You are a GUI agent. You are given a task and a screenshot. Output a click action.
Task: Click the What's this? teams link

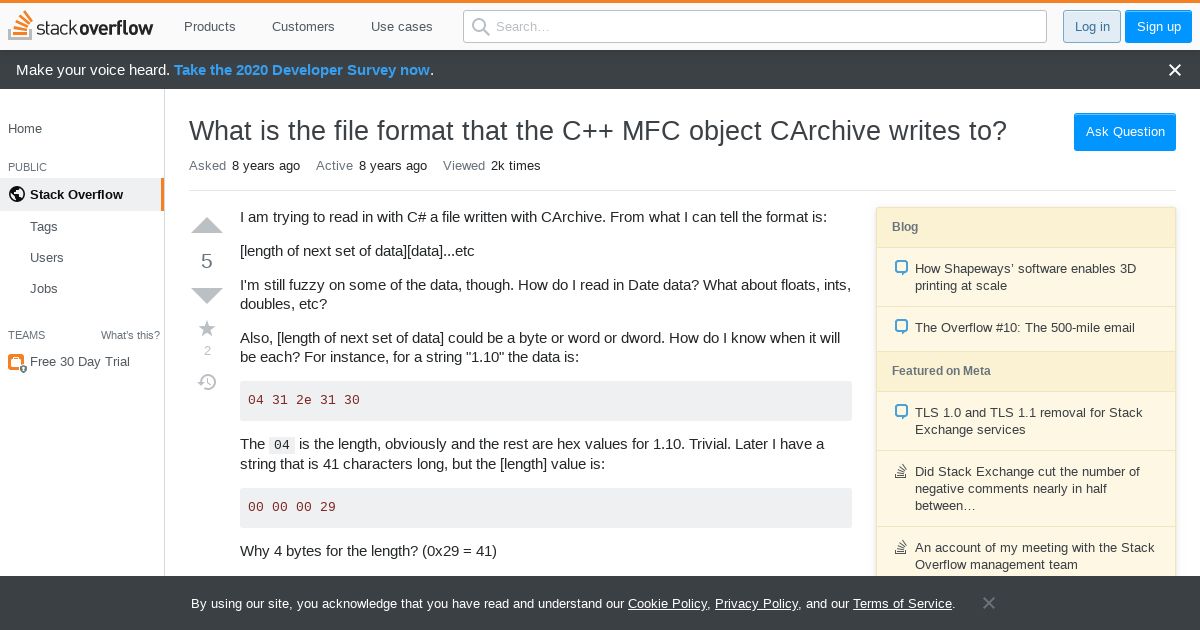pos(130,335)
